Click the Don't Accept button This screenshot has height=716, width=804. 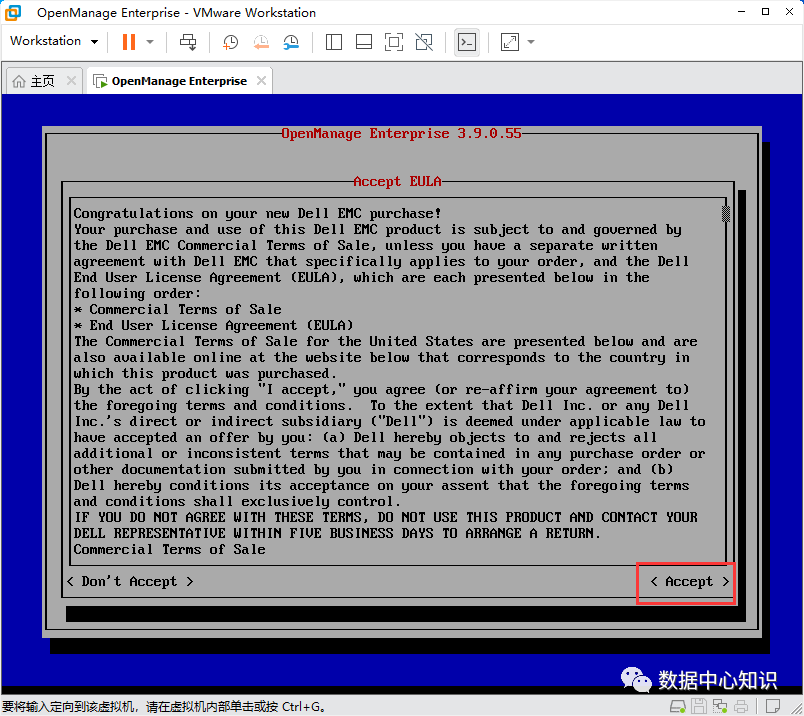pyautogui.click(x=130, y=582)
